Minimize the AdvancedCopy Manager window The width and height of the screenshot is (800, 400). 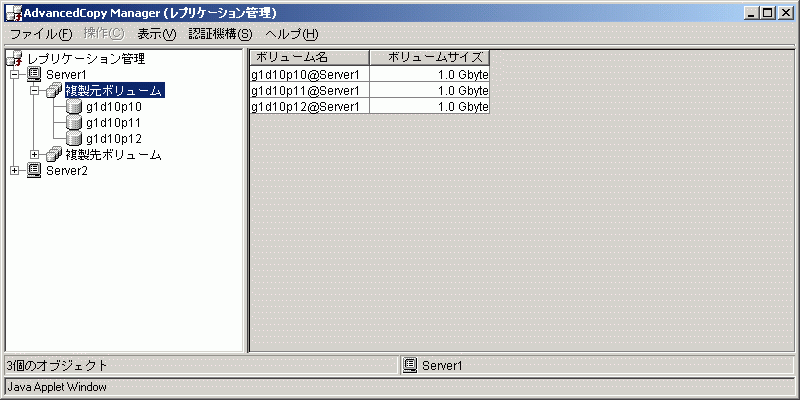click(750, 14)
